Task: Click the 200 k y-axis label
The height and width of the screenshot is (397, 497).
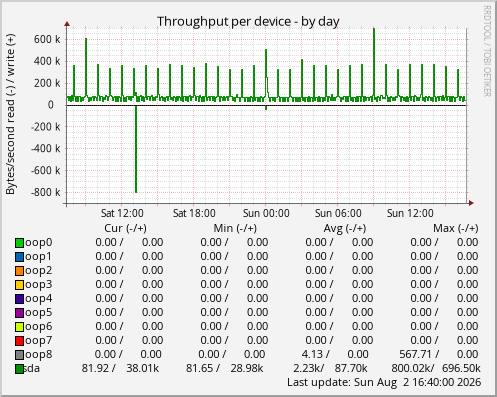Action: coord(47,83)
